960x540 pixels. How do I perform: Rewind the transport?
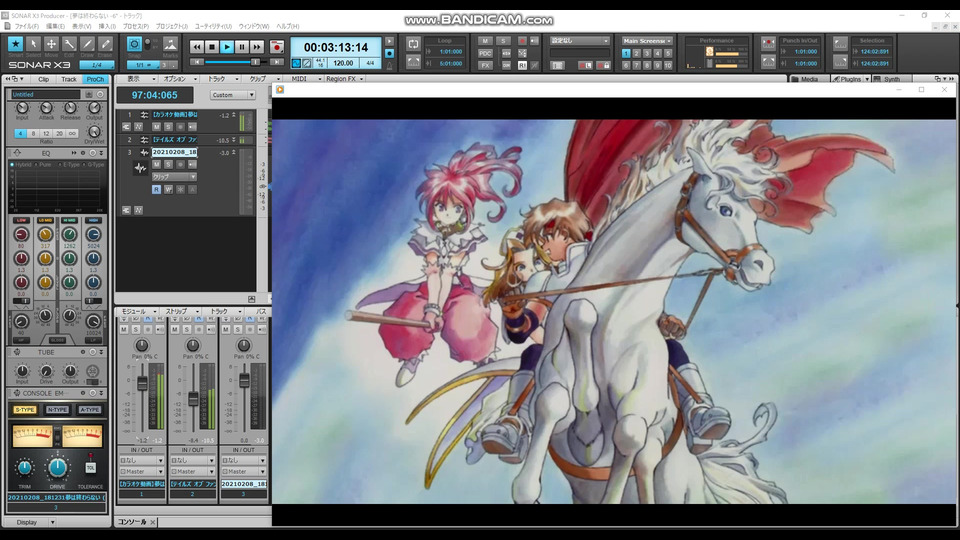click(x=197, y=47)
